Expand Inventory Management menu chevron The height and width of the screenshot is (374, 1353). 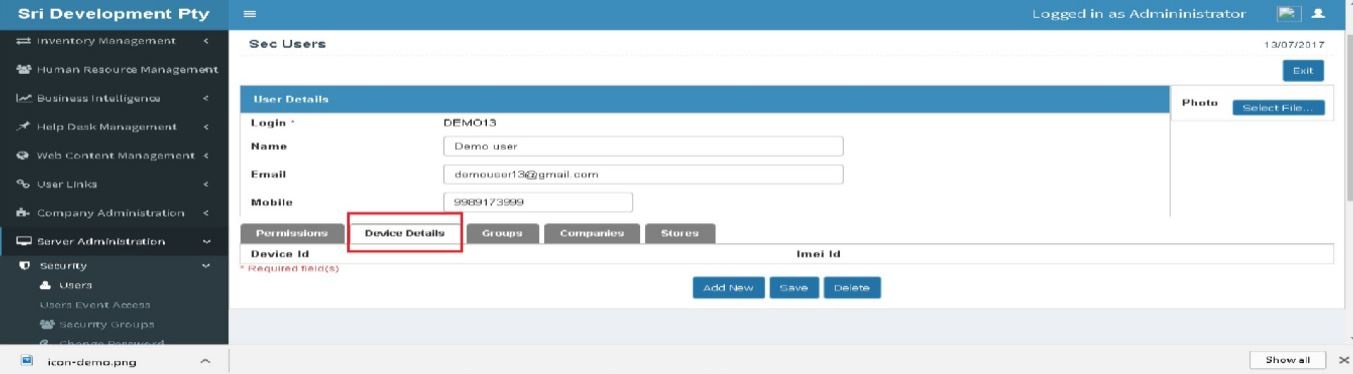[205, 41]
